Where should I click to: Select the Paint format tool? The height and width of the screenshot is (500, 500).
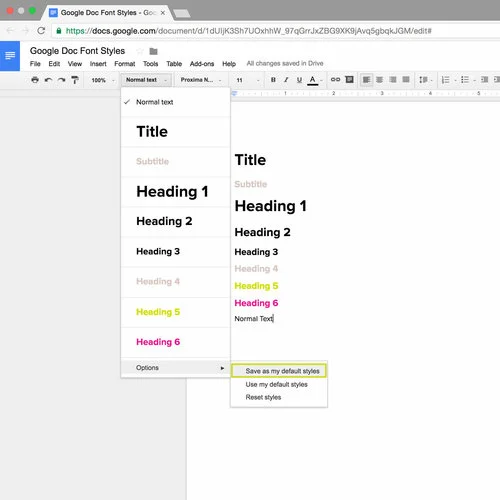click(75, 80)
